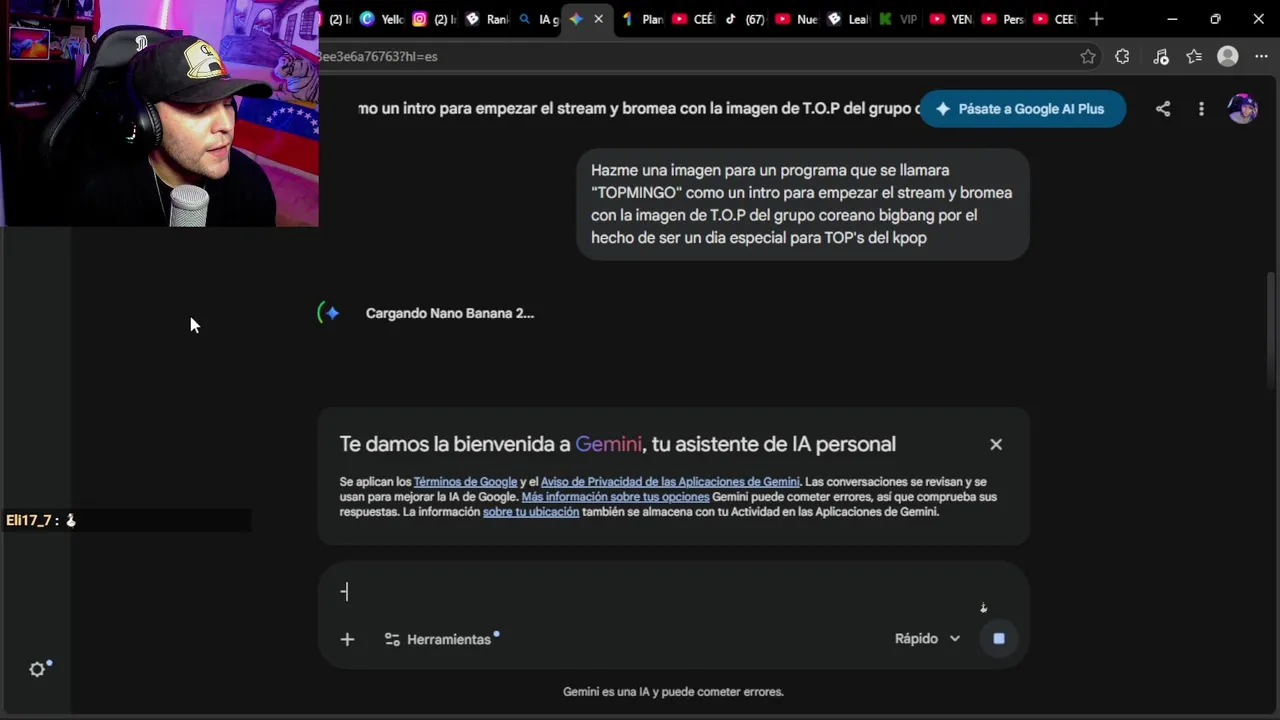Image resolution: width=1280 pixels, height=720 pixels.
Task: Switch to the TikTok (67) tab
Action: pyautogui.click(x=745, y=19)
